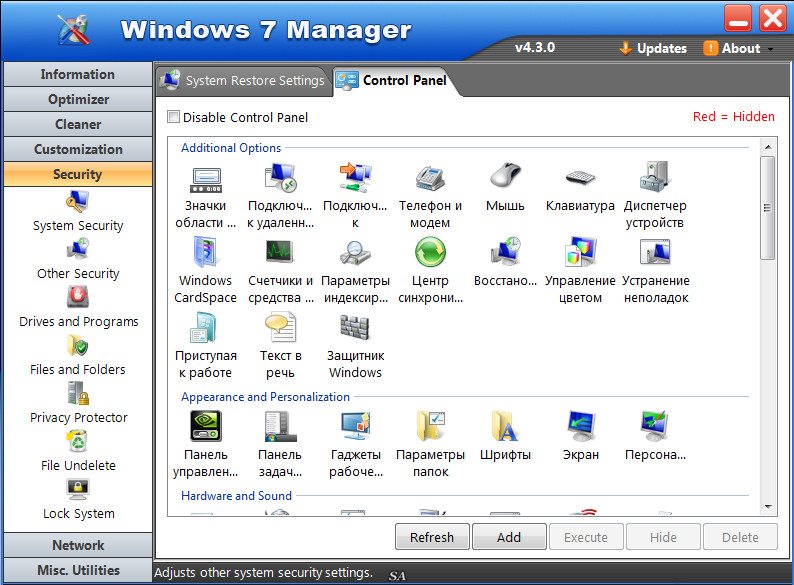The width and height of the screenshot is (794, 585).
Task: Click scrollbar up arrow
Action: pos(768,147)
